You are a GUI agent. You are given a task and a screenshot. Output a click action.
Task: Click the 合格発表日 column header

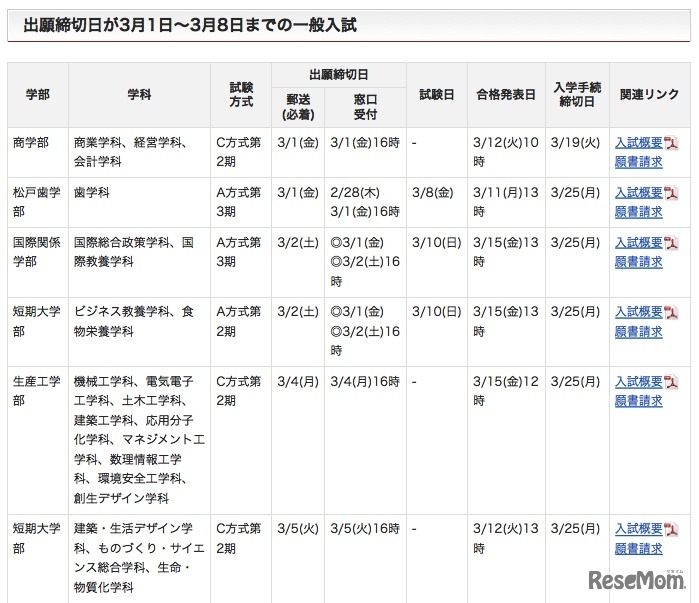coord(506,94)
